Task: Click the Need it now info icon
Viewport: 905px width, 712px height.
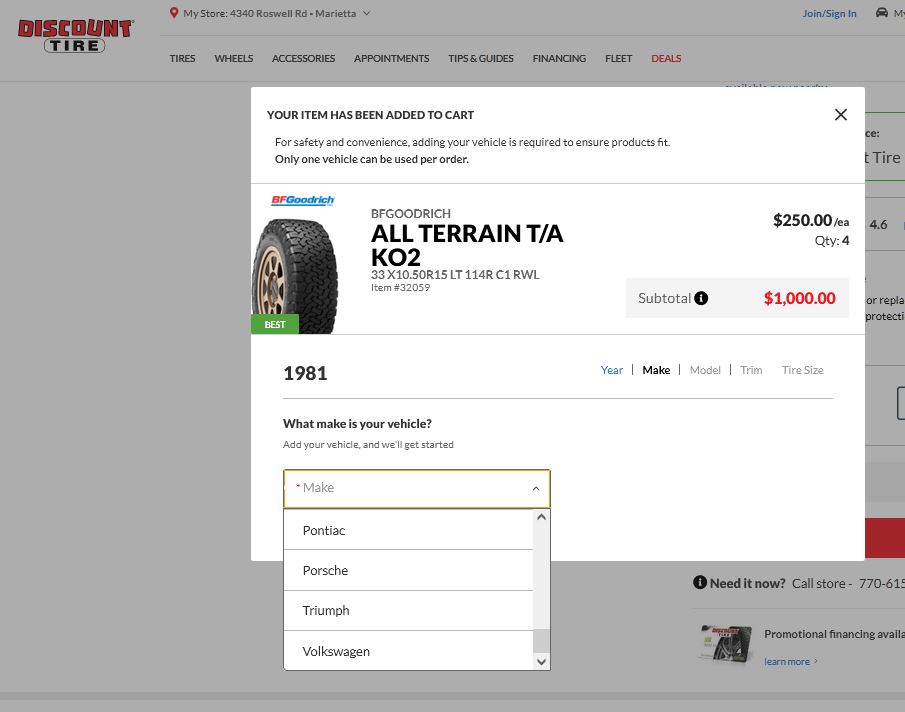Action: 700,582
